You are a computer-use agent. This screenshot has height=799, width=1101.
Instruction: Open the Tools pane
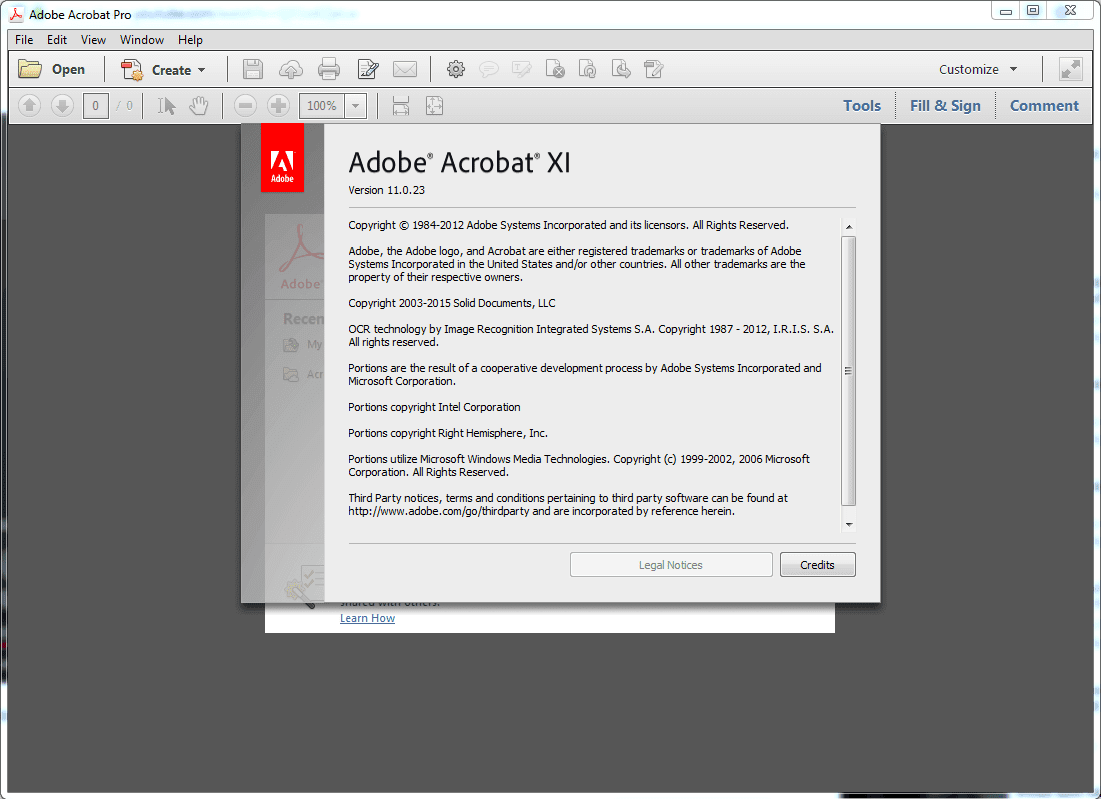point(862,106)
